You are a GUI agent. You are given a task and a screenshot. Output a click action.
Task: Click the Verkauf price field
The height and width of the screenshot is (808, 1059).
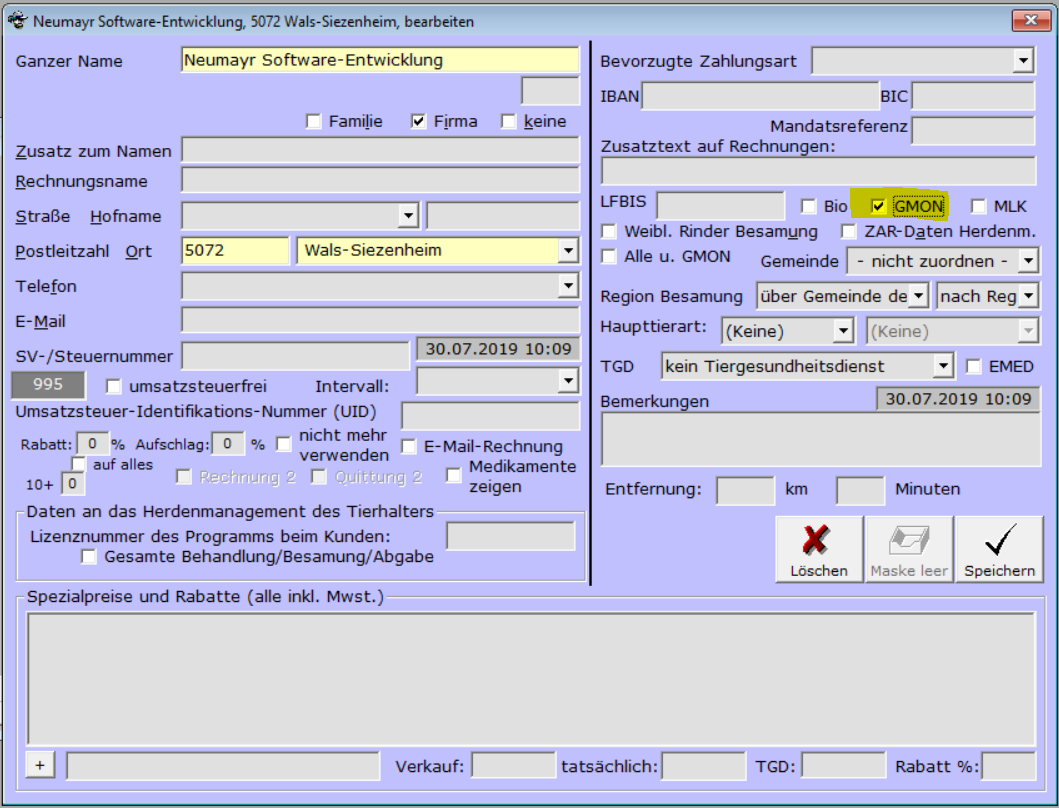[x=513, y=766]
